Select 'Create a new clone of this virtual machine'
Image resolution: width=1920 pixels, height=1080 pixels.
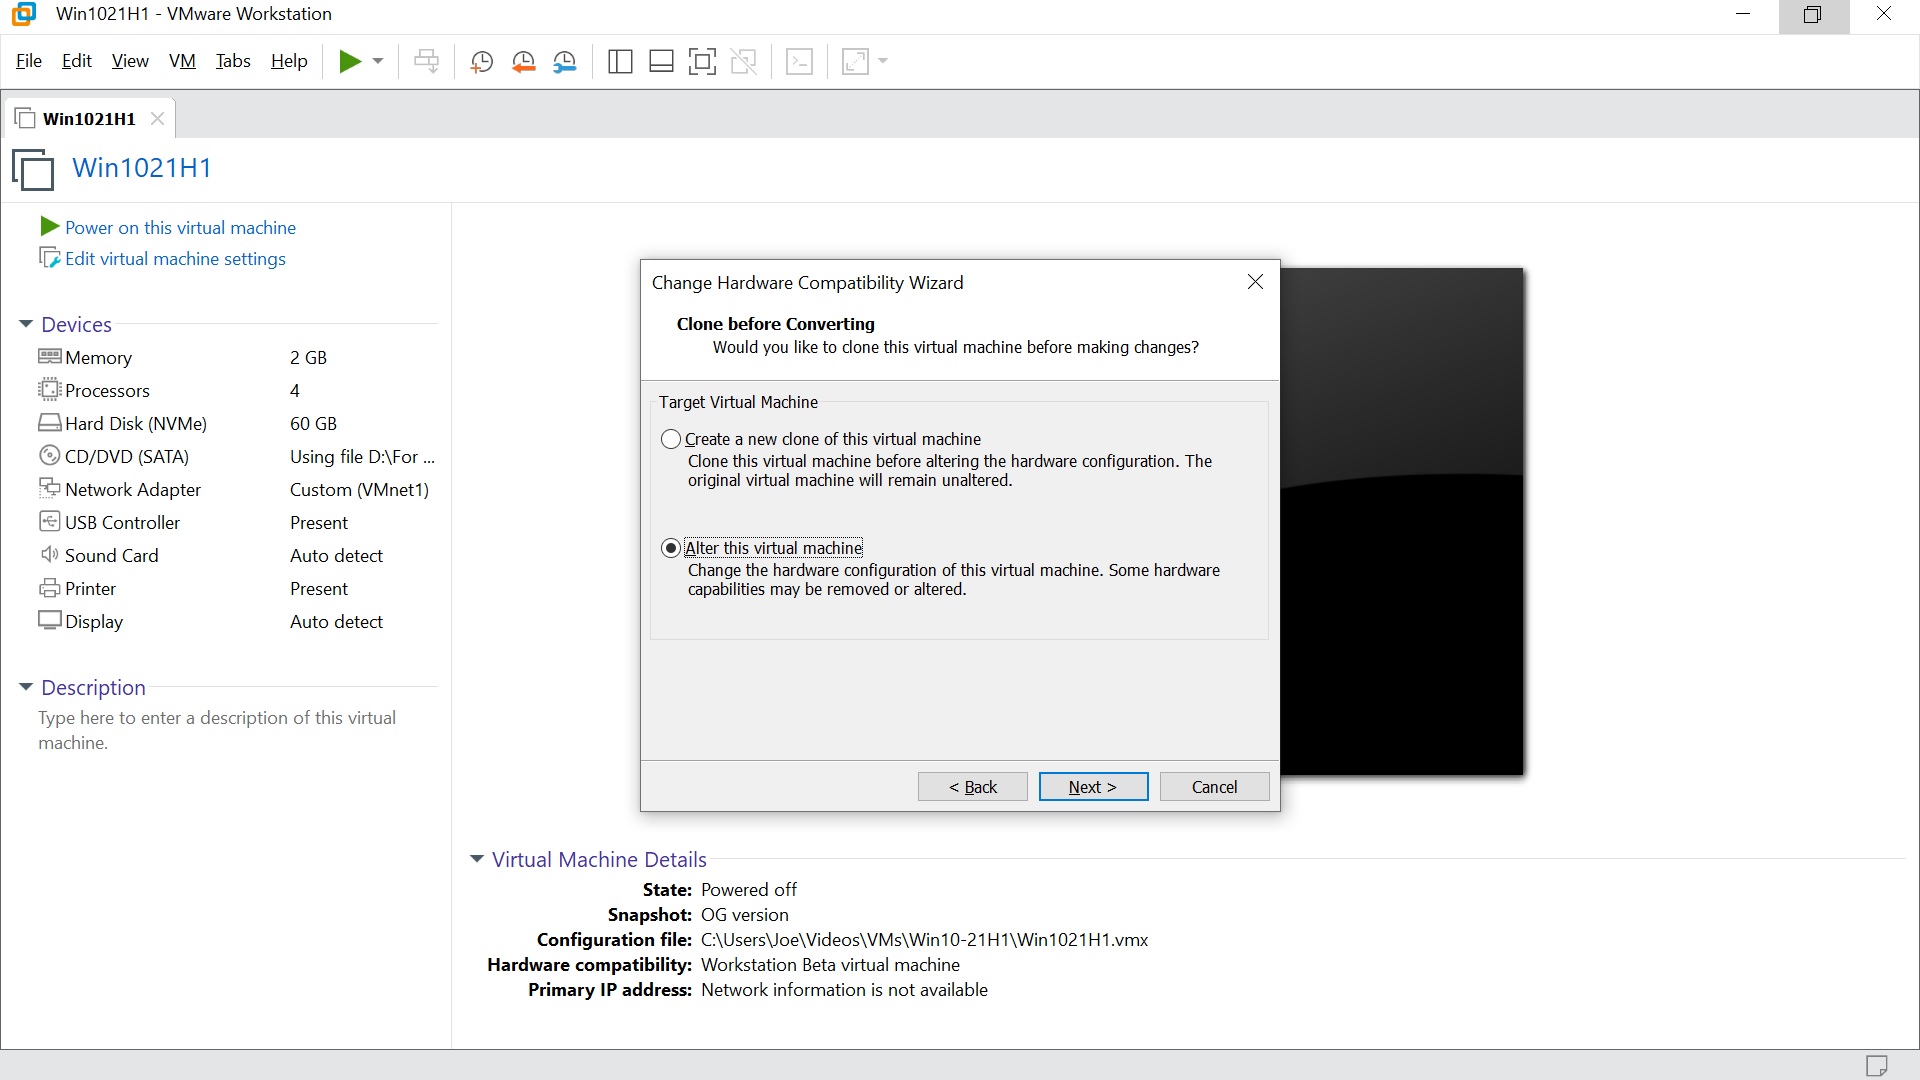click(x=671, y=439)
